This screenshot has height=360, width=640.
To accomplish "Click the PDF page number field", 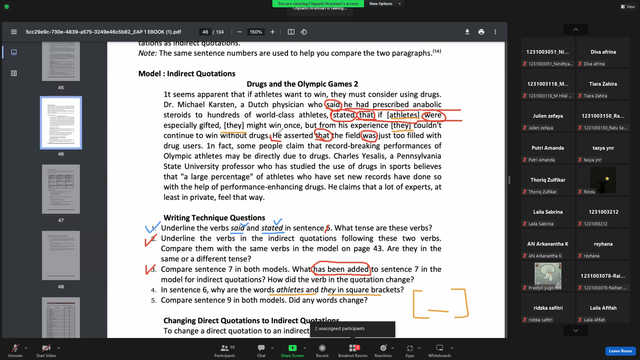I will click(205, 32).
